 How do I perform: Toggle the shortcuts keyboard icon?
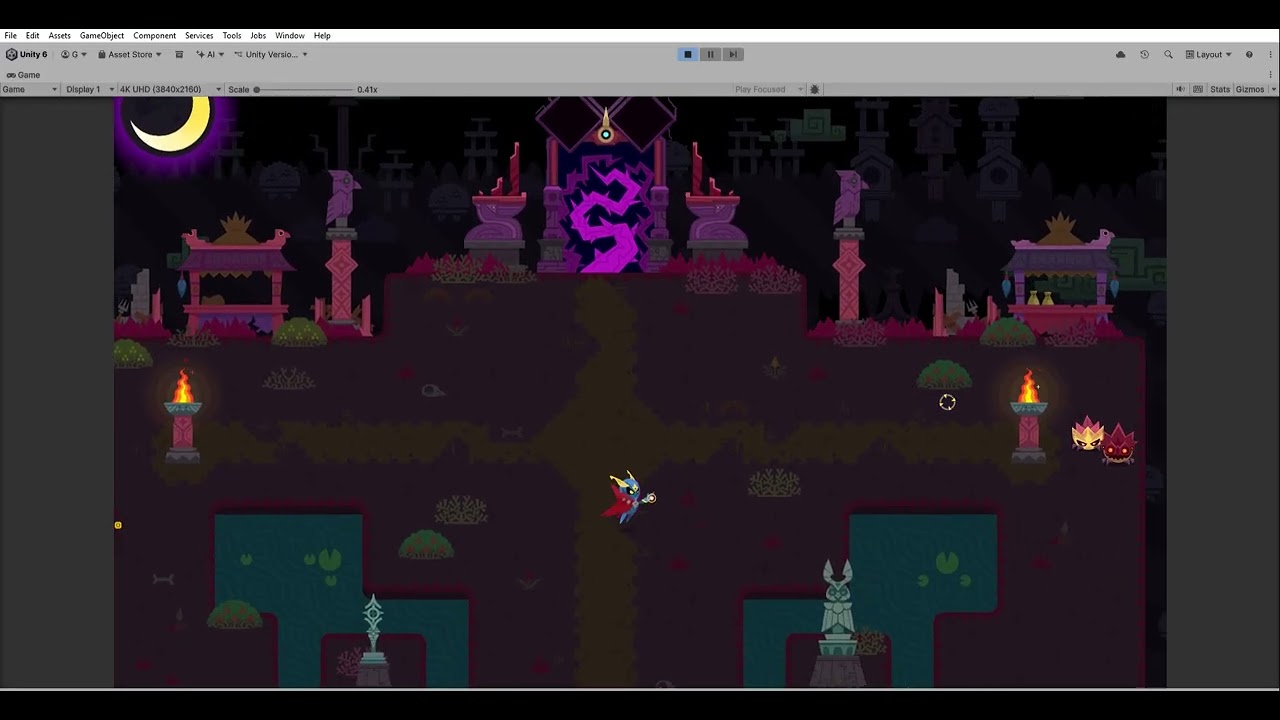[1198, 90]
